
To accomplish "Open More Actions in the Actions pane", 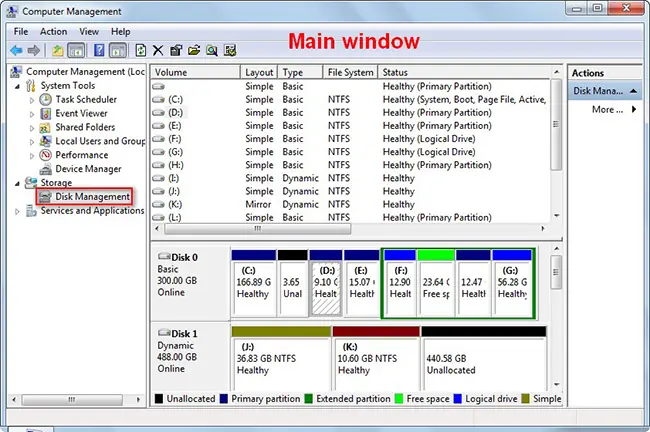I will [x=614, y=110].
